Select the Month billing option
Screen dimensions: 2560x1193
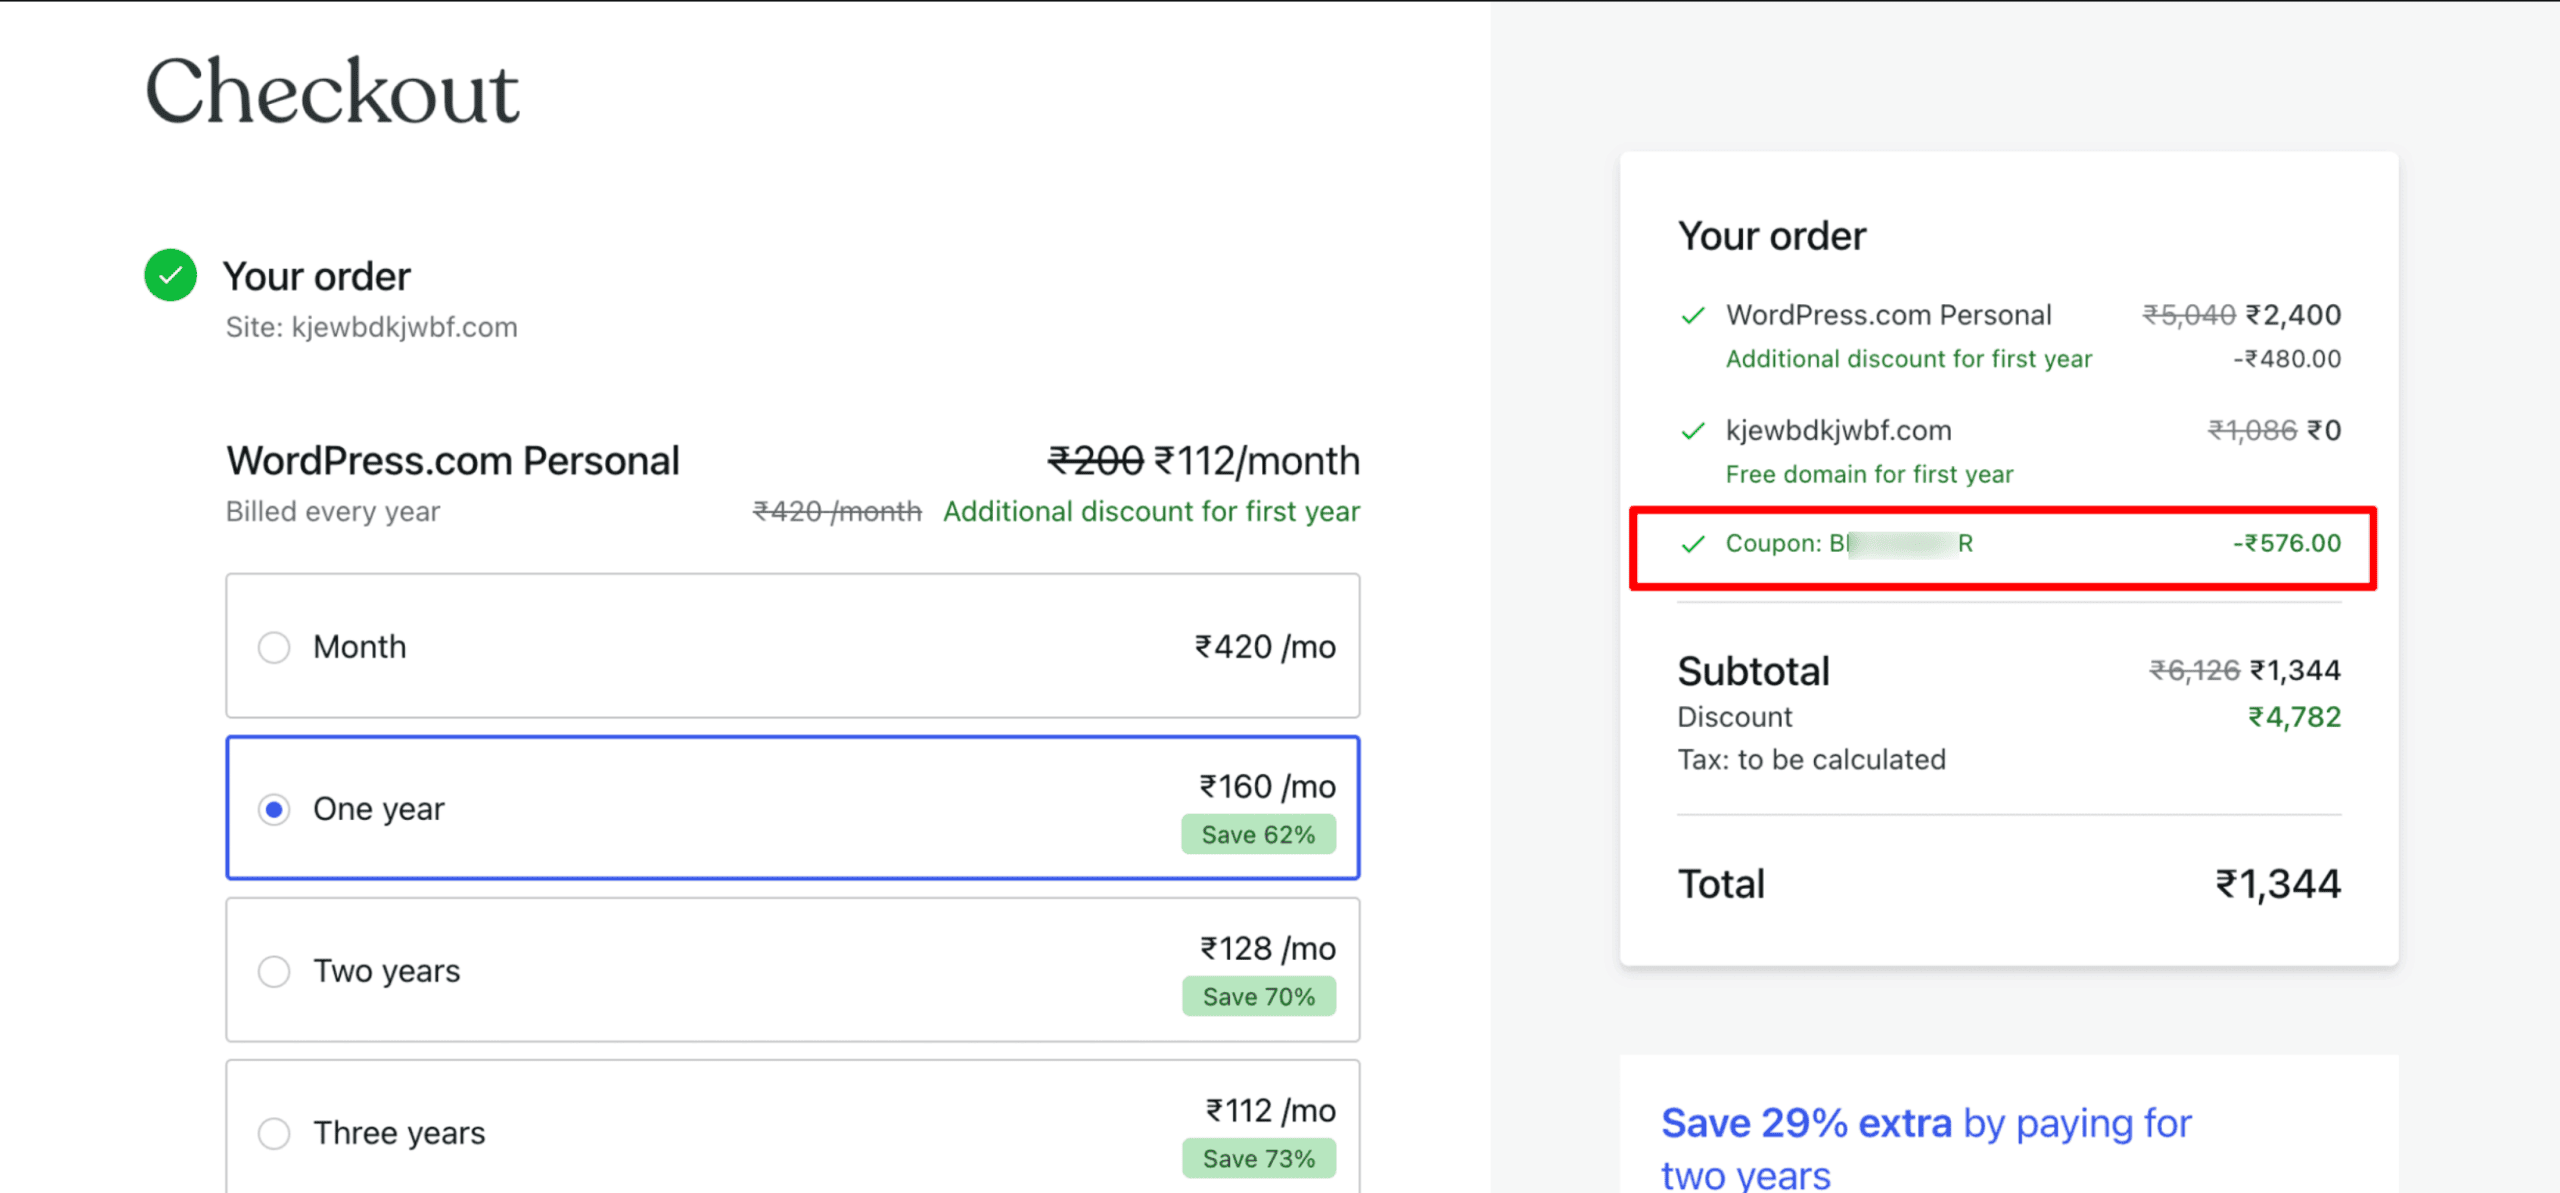click(x=273, y=647)
